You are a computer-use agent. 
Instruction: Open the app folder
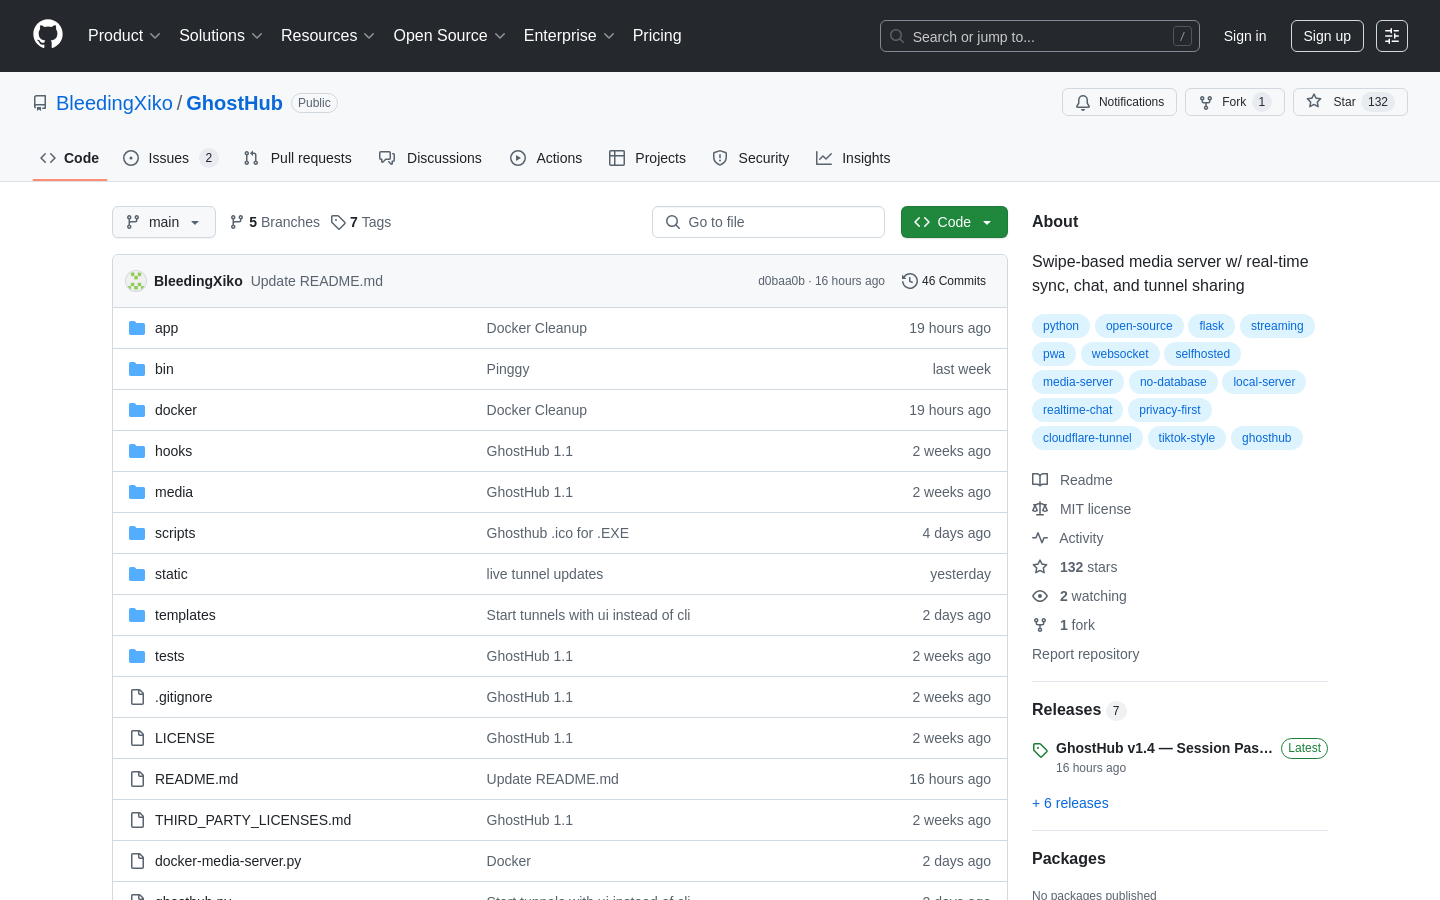tap(166, 328)
